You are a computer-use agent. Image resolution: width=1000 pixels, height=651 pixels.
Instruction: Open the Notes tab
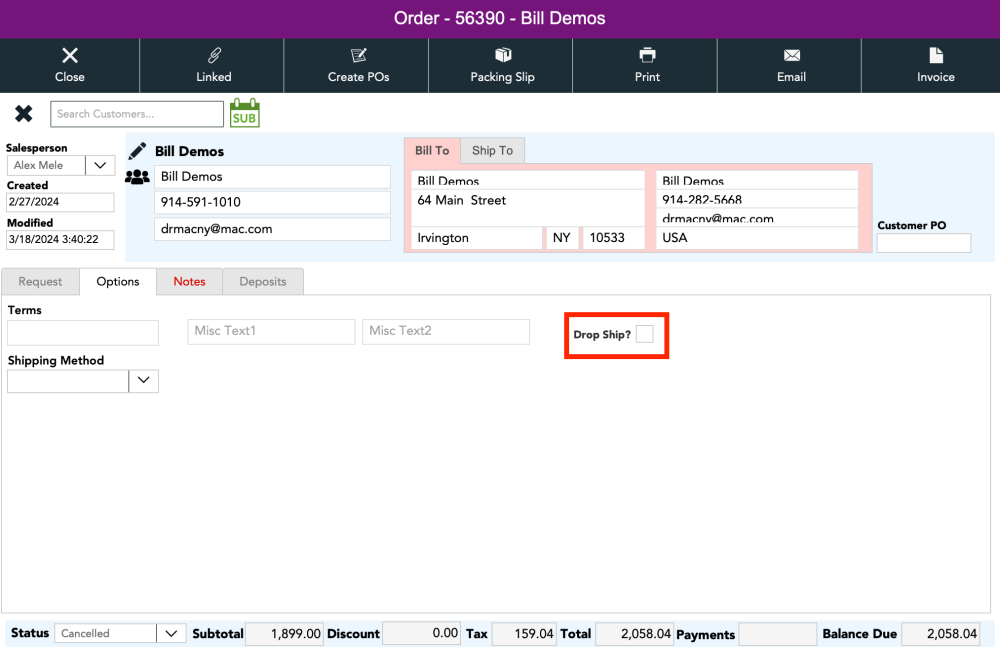(x=189, y=282)
